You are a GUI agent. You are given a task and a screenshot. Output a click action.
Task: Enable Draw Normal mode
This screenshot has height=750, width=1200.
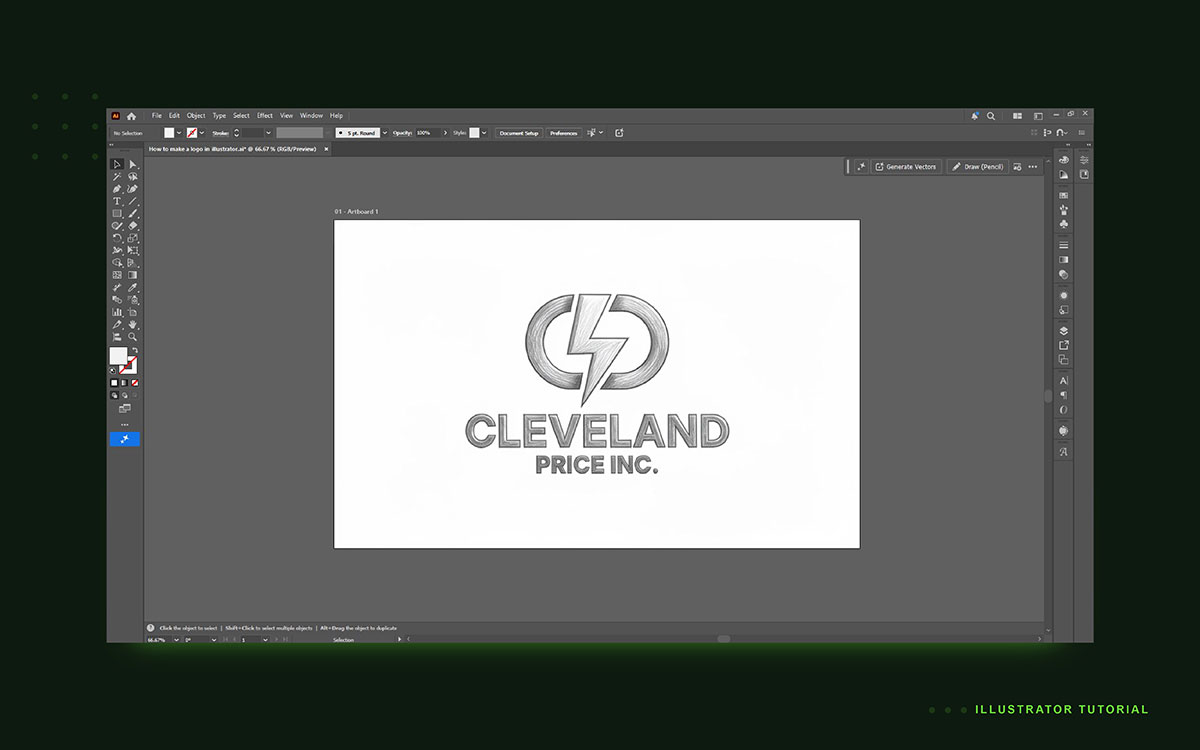click(x=115, y=395)
